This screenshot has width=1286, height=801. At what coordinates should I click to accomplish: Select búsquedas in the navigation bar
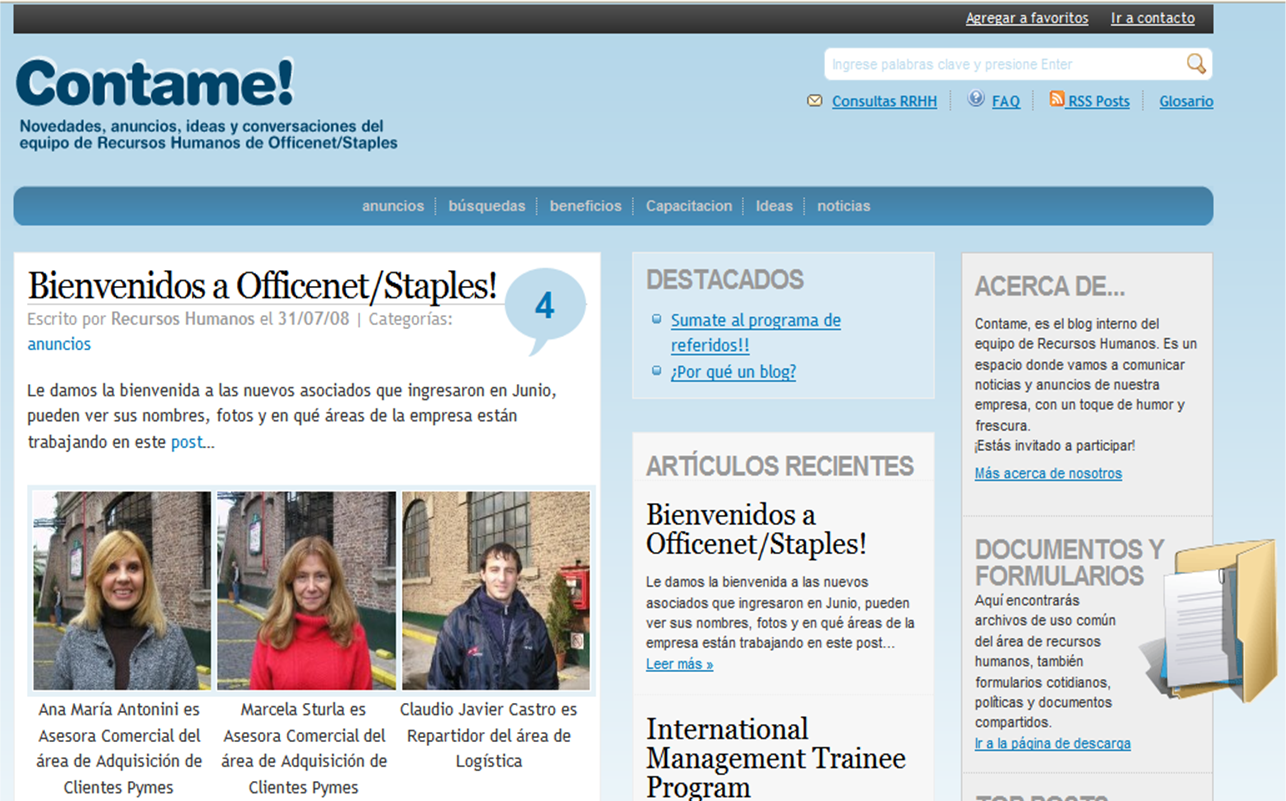487,206
